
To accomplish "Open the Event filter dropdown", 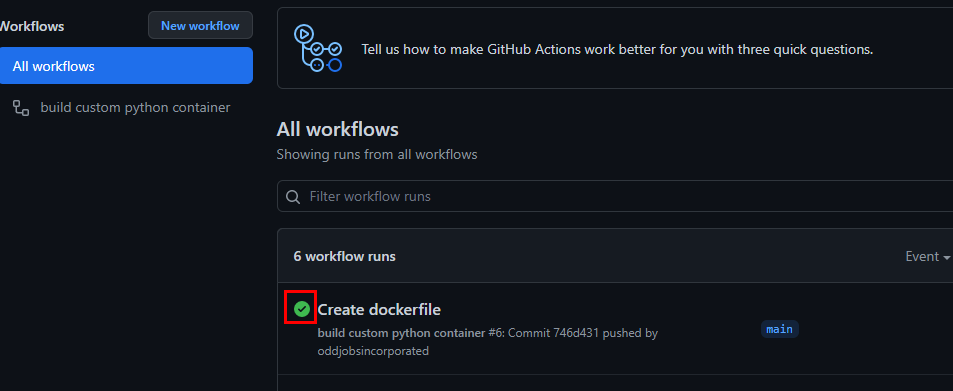I will [928, 256].
